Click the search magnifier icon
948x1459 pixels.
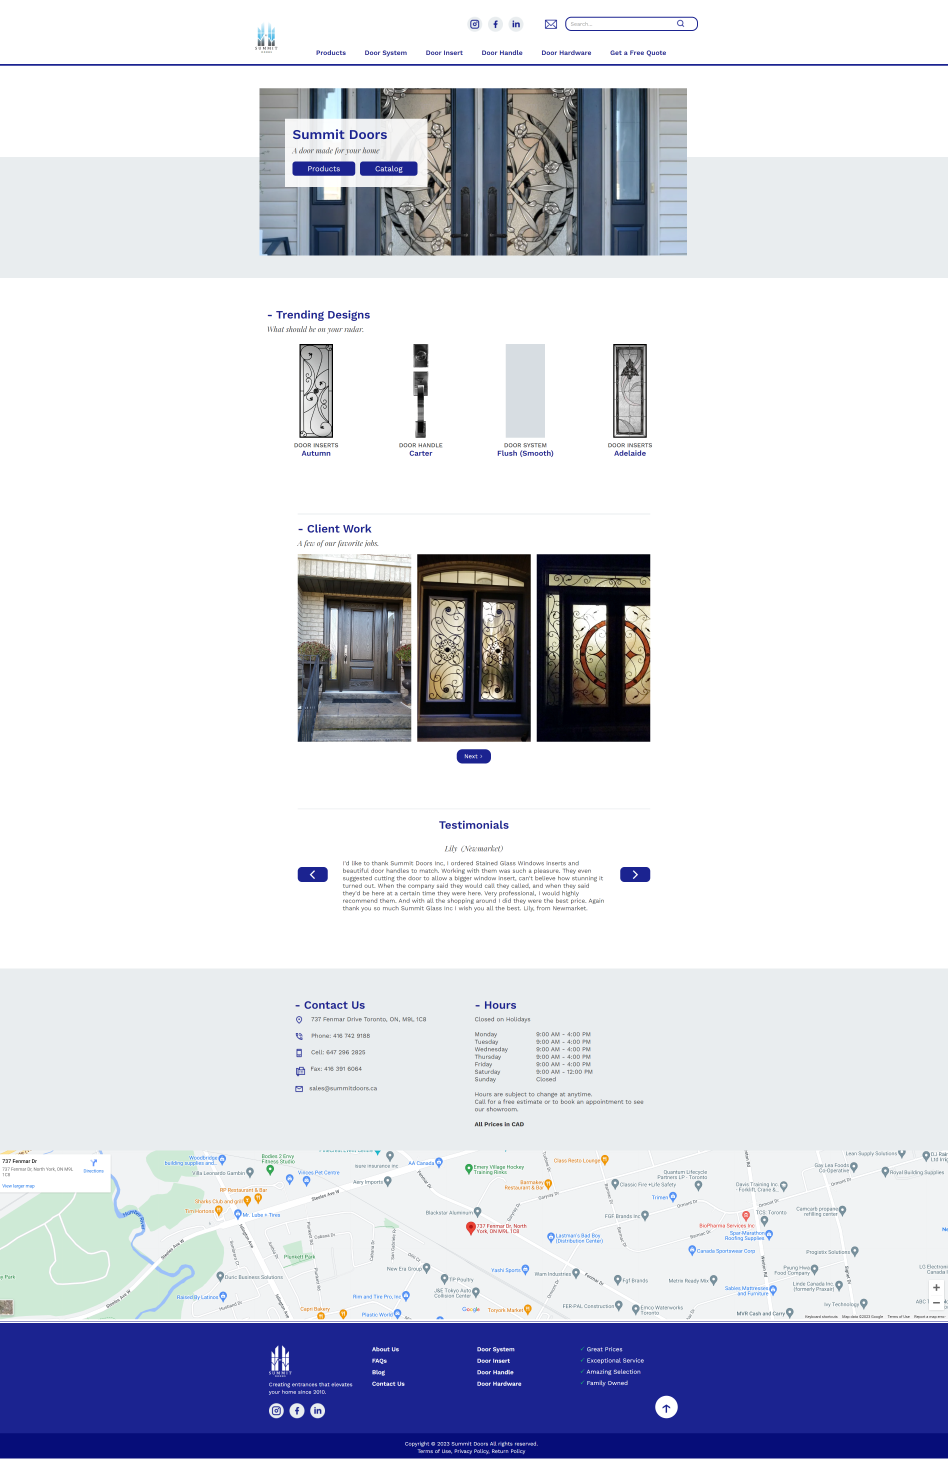point(681,23)
